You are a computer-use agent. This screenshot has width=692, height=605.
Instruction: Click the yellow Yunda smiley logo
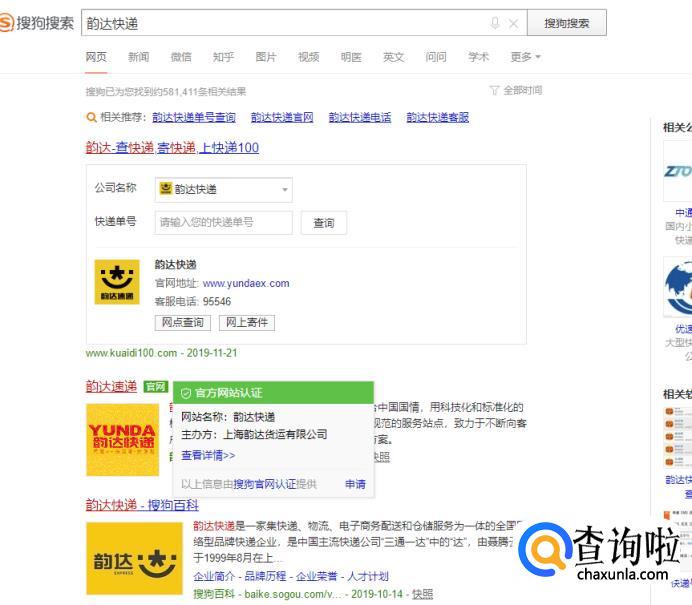pos(117,282)
